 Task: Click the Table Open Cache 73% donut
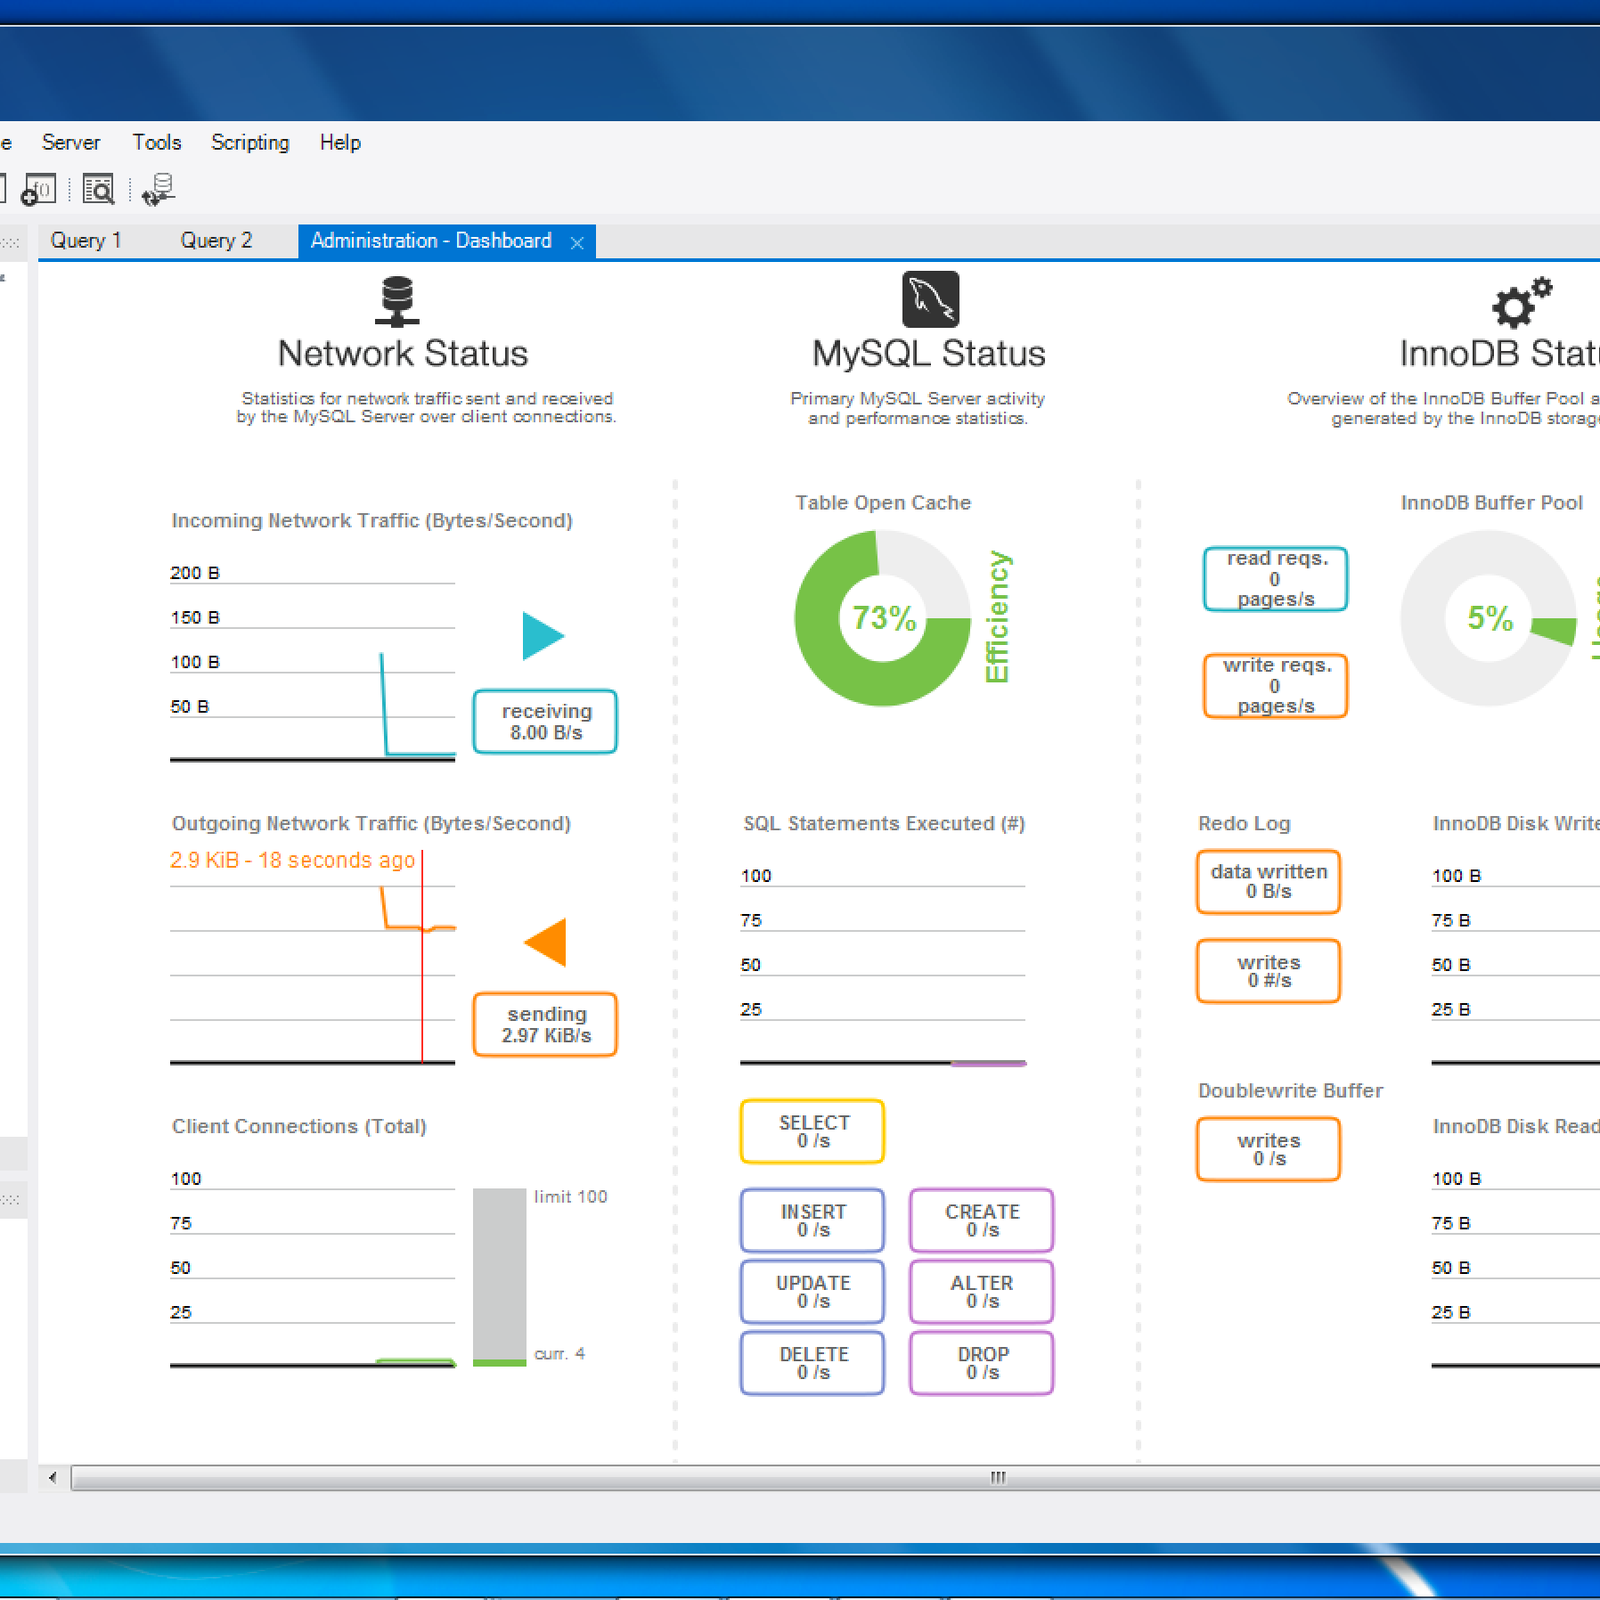[x=883, y=618]
